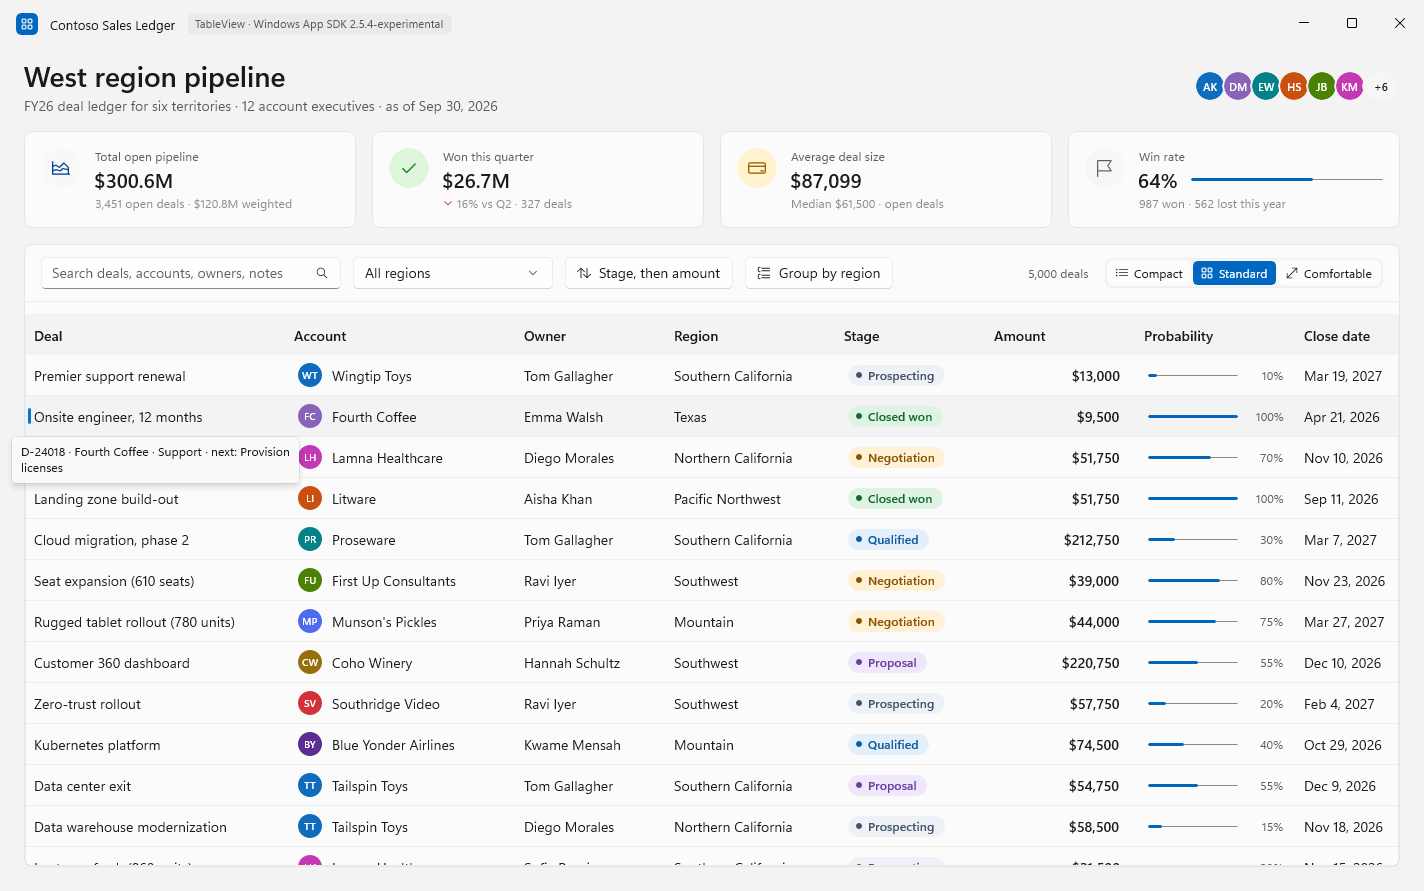The width and height of the screenshot is (1424, 891).
Task: Click the MP Munson's Pickles badge
Action: pyautogui.click(x=310, y=622)
